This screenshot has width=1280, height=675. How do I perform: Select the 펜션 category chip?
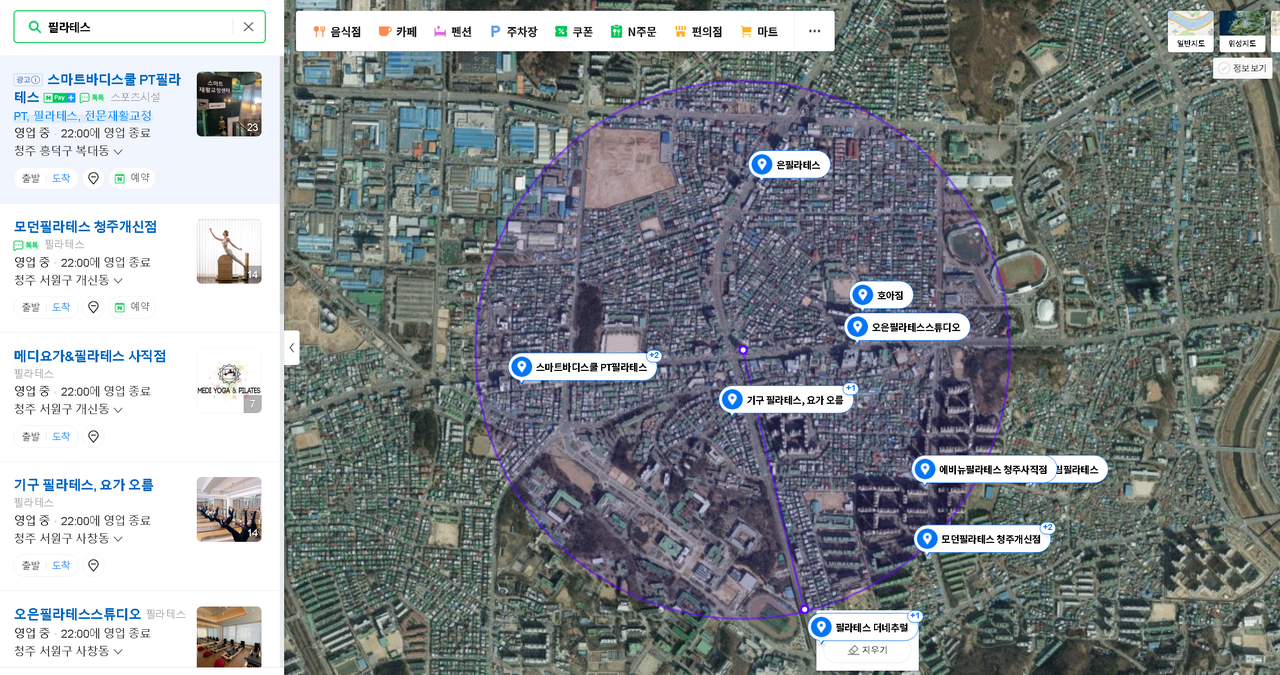pos(452,32)
